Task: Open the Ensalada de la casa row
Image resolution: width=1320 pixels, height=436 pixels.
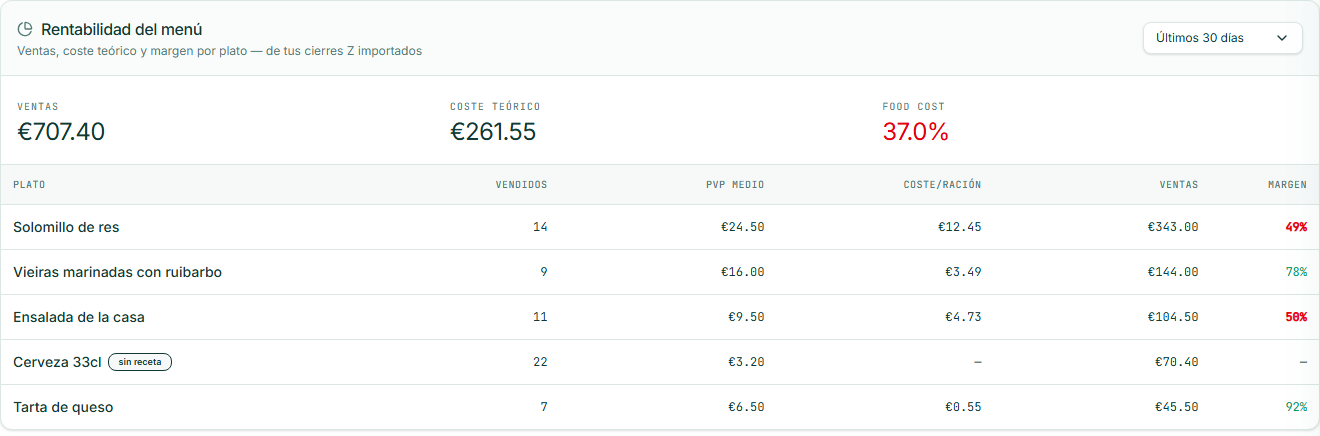Action: click(660, 317)
